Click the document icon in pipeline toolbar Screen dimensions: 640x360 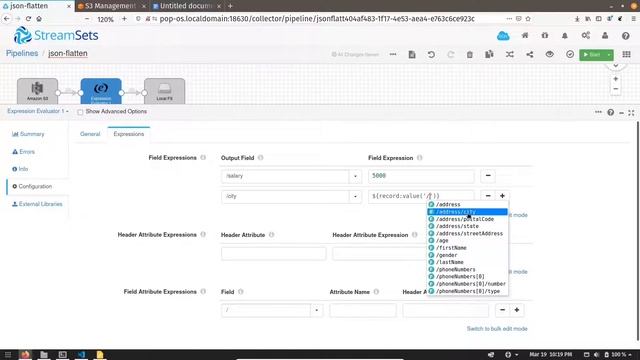(412, 54)
